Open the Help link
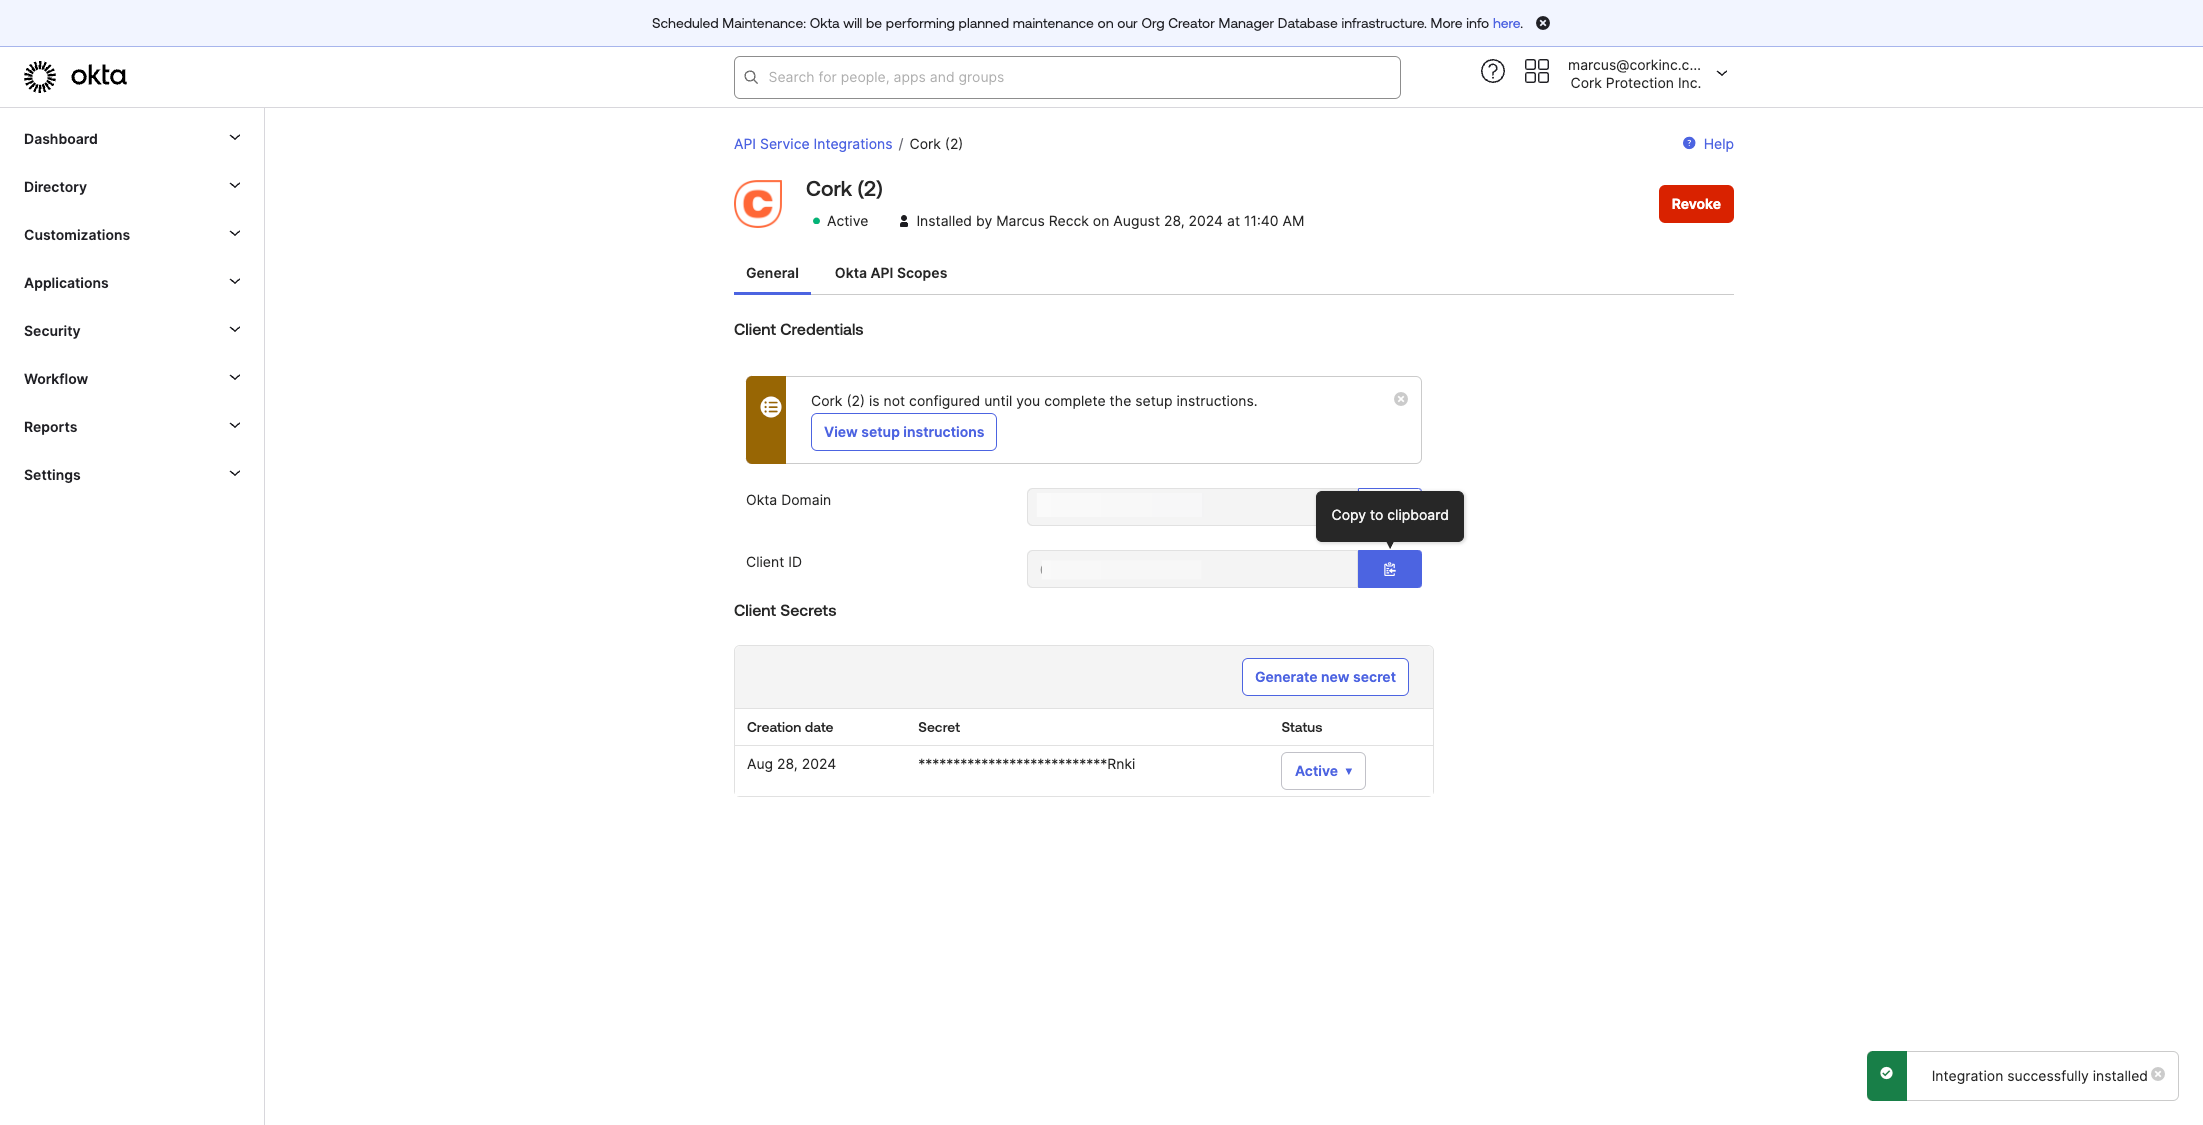This screenshot has height=1125, width=2203. (1718, 144)
